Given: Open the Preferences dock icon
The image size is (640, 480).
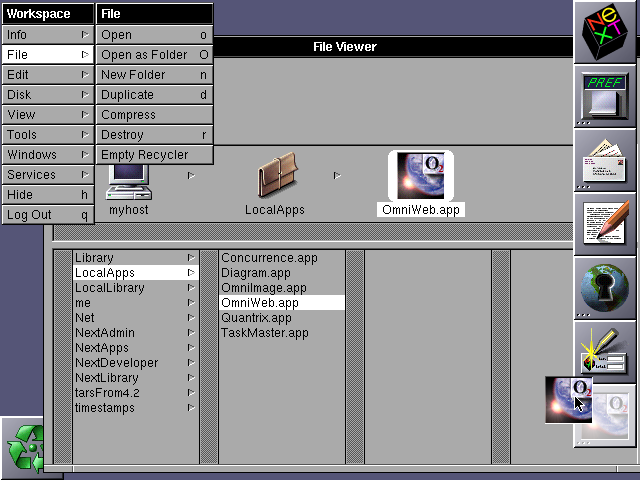Looking at the screenshot, I should point(604,96).
